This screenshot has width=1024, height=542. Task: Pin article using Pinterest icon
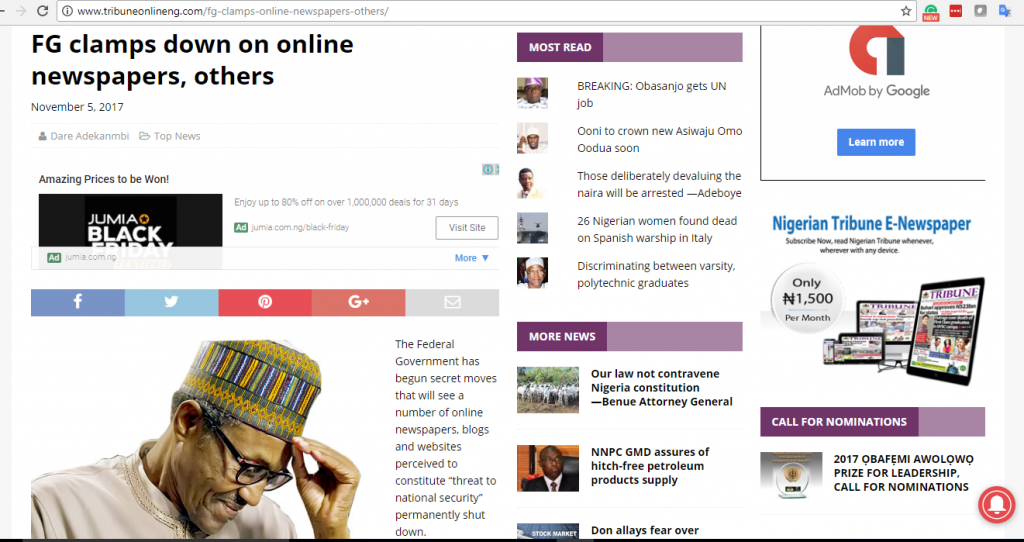[264, 302]
